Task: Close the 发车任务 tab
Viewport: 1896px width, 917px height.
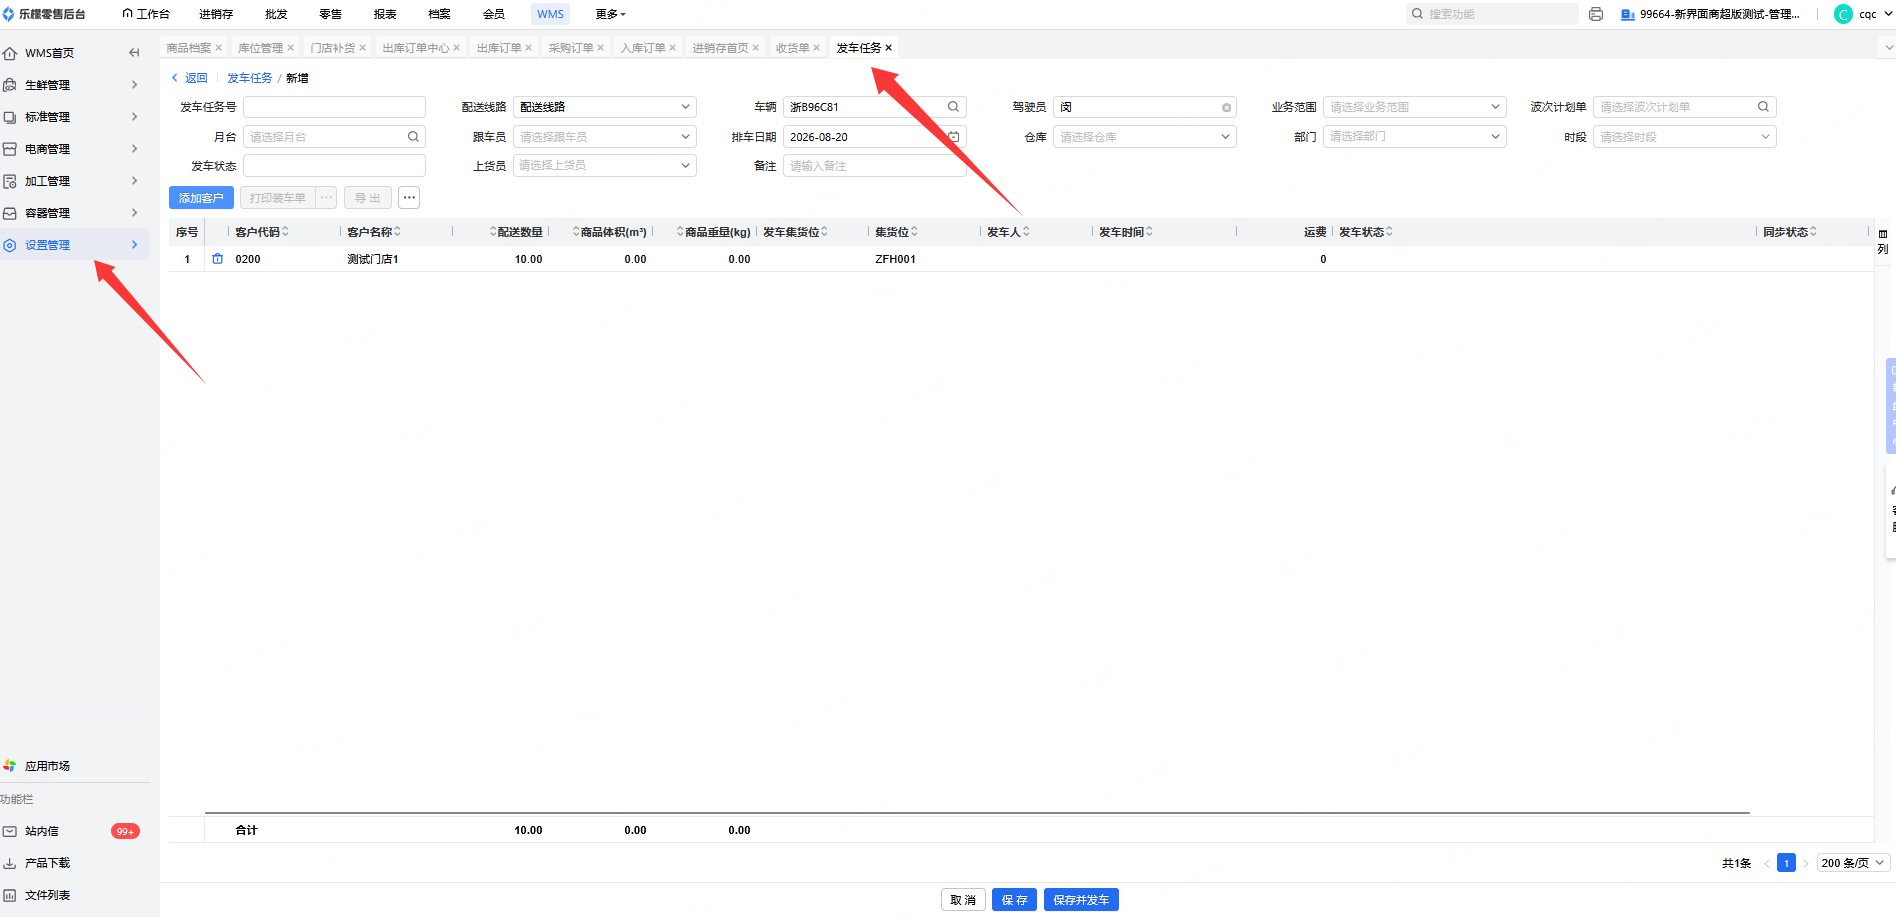Action: coord(888,48)
